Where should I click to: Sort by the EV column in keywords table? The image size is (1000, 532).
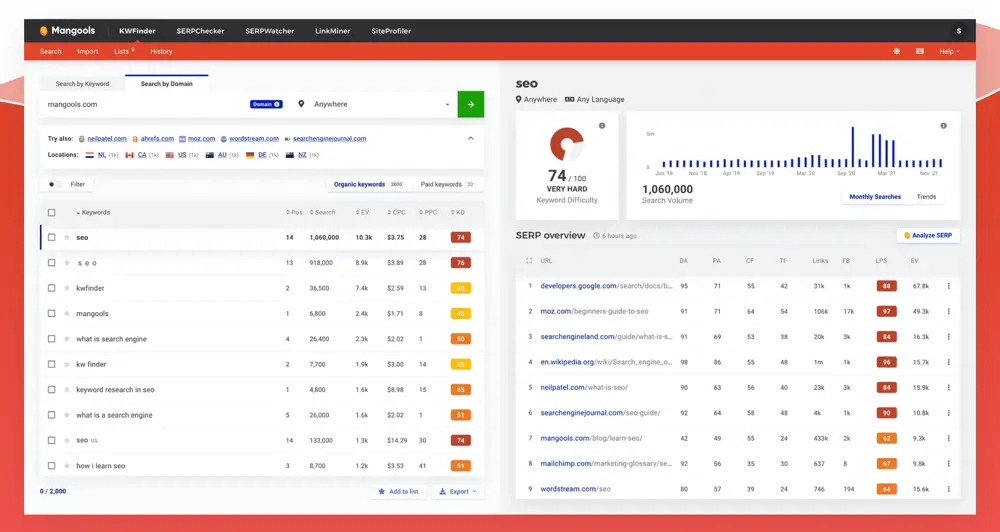tap(362, 212)
